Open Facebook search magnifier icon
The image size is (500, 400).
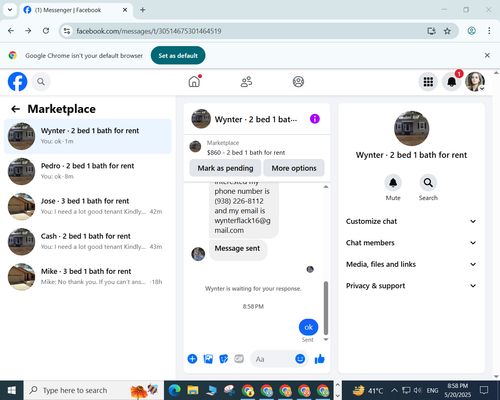point(41,82)
